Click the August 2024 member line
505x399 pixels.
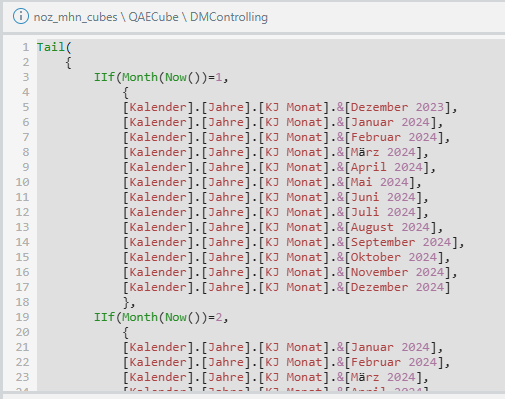coord(283,227)
